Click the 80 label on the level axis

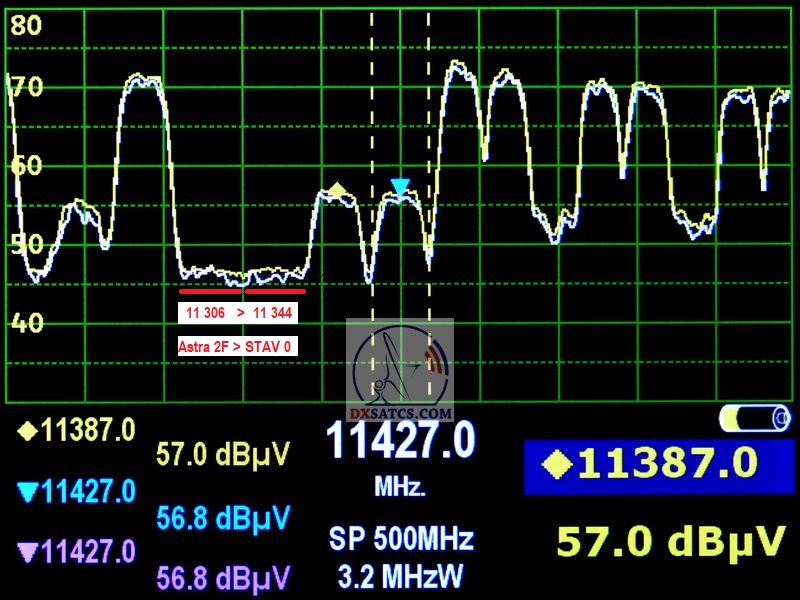point(26,26)
